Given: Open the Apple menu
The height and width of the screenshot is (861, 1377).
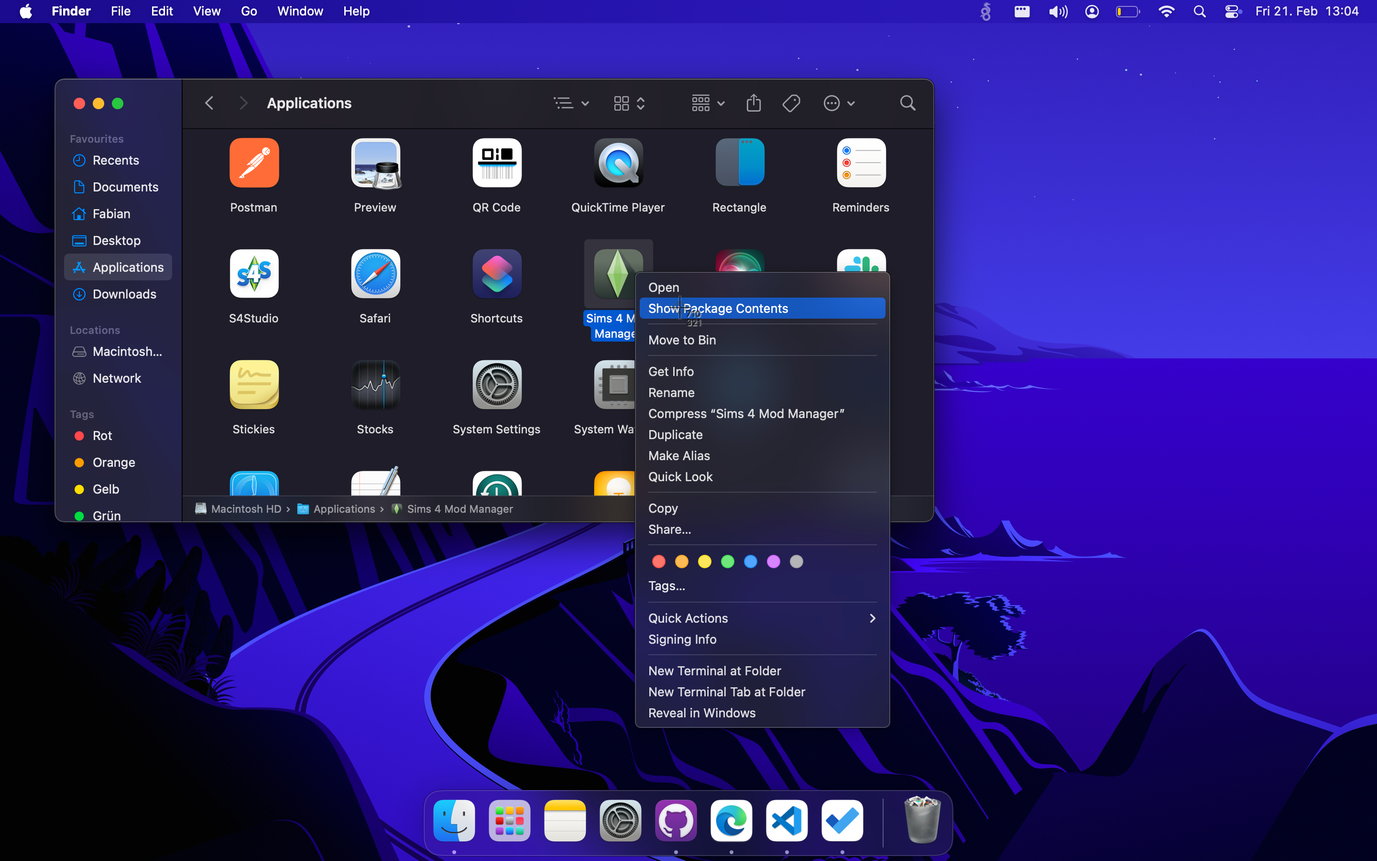Looking at the screenshot, I should [26, 11].
